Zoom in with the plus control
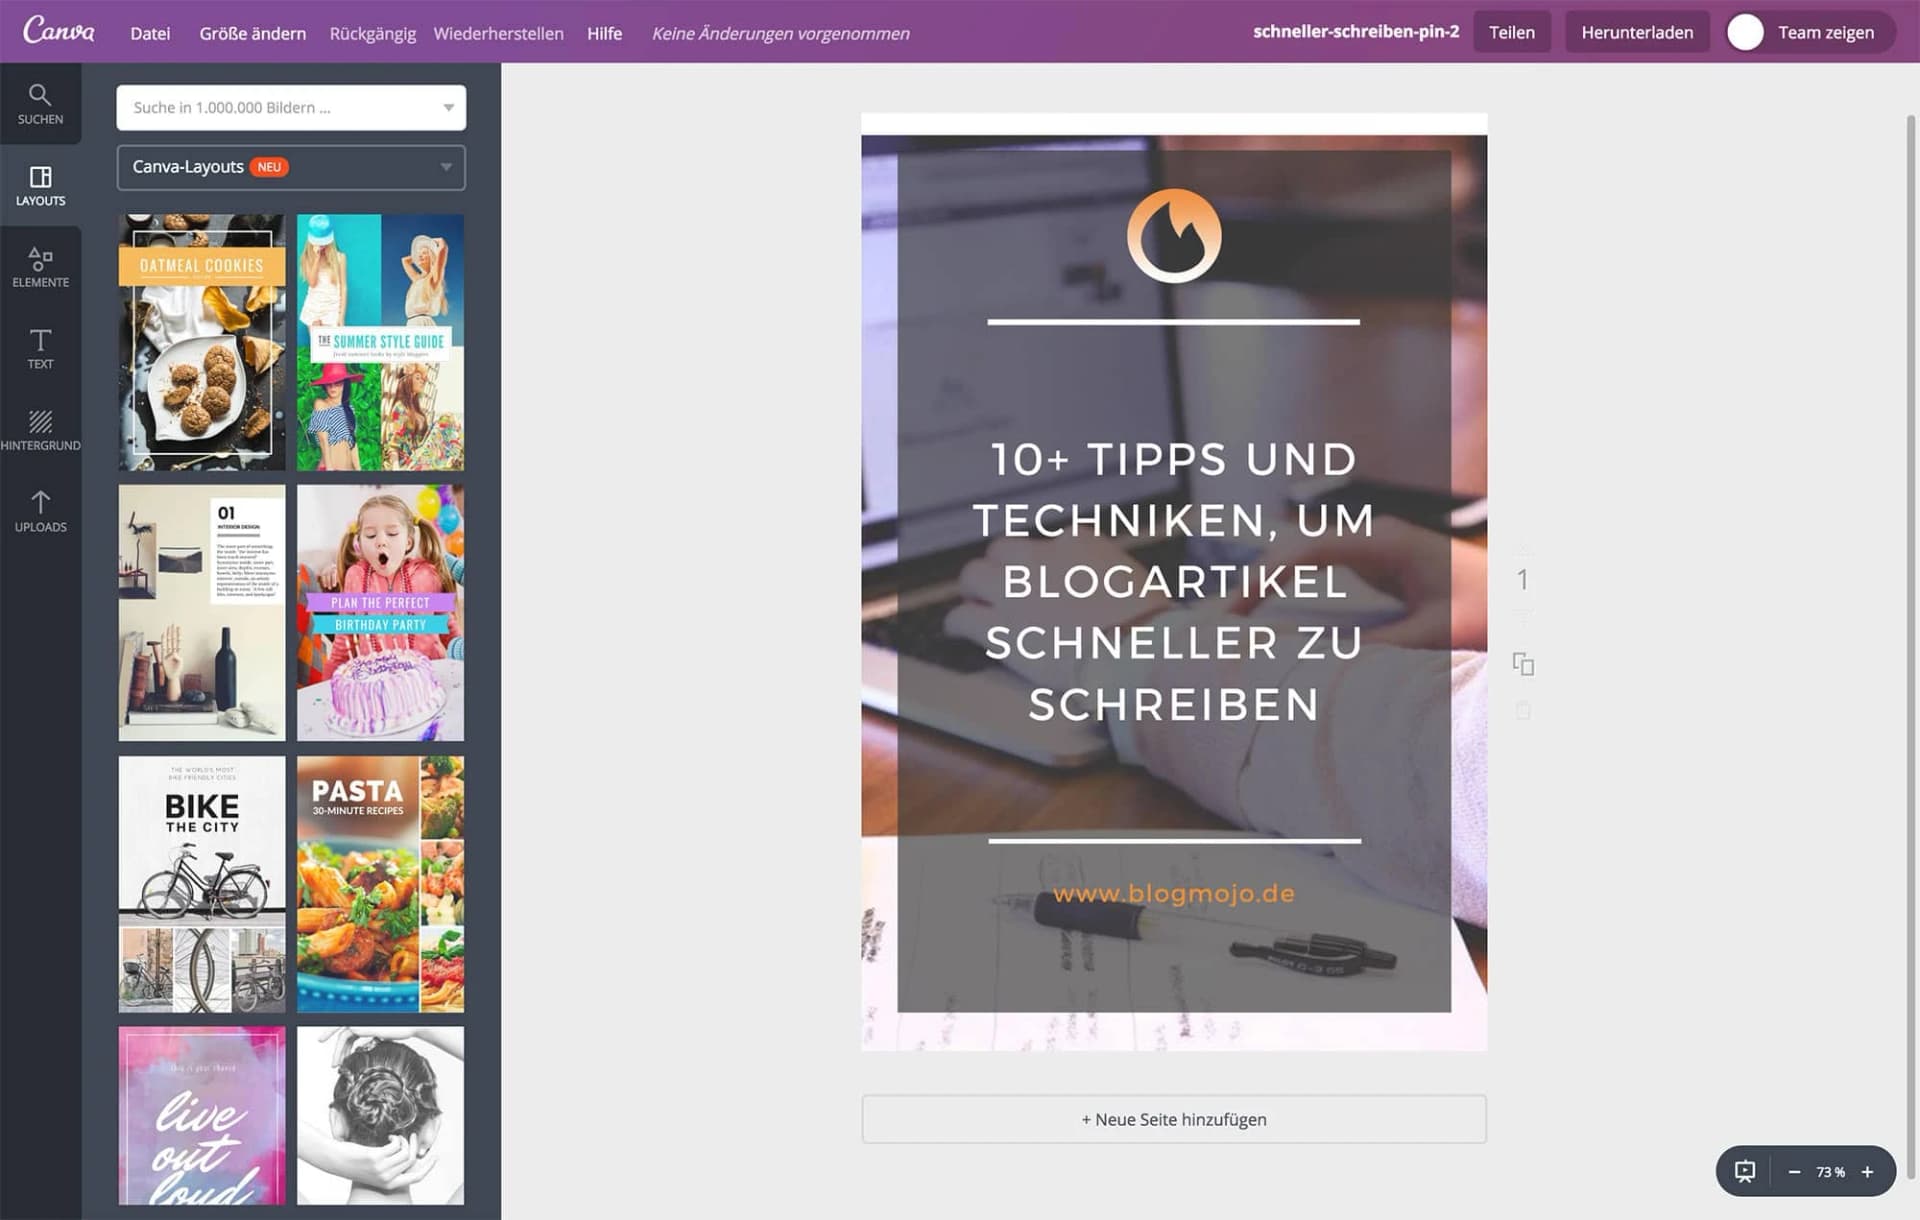Image resolution: width=1920 pixels, height=1220 pixels. (1866, 1171)
